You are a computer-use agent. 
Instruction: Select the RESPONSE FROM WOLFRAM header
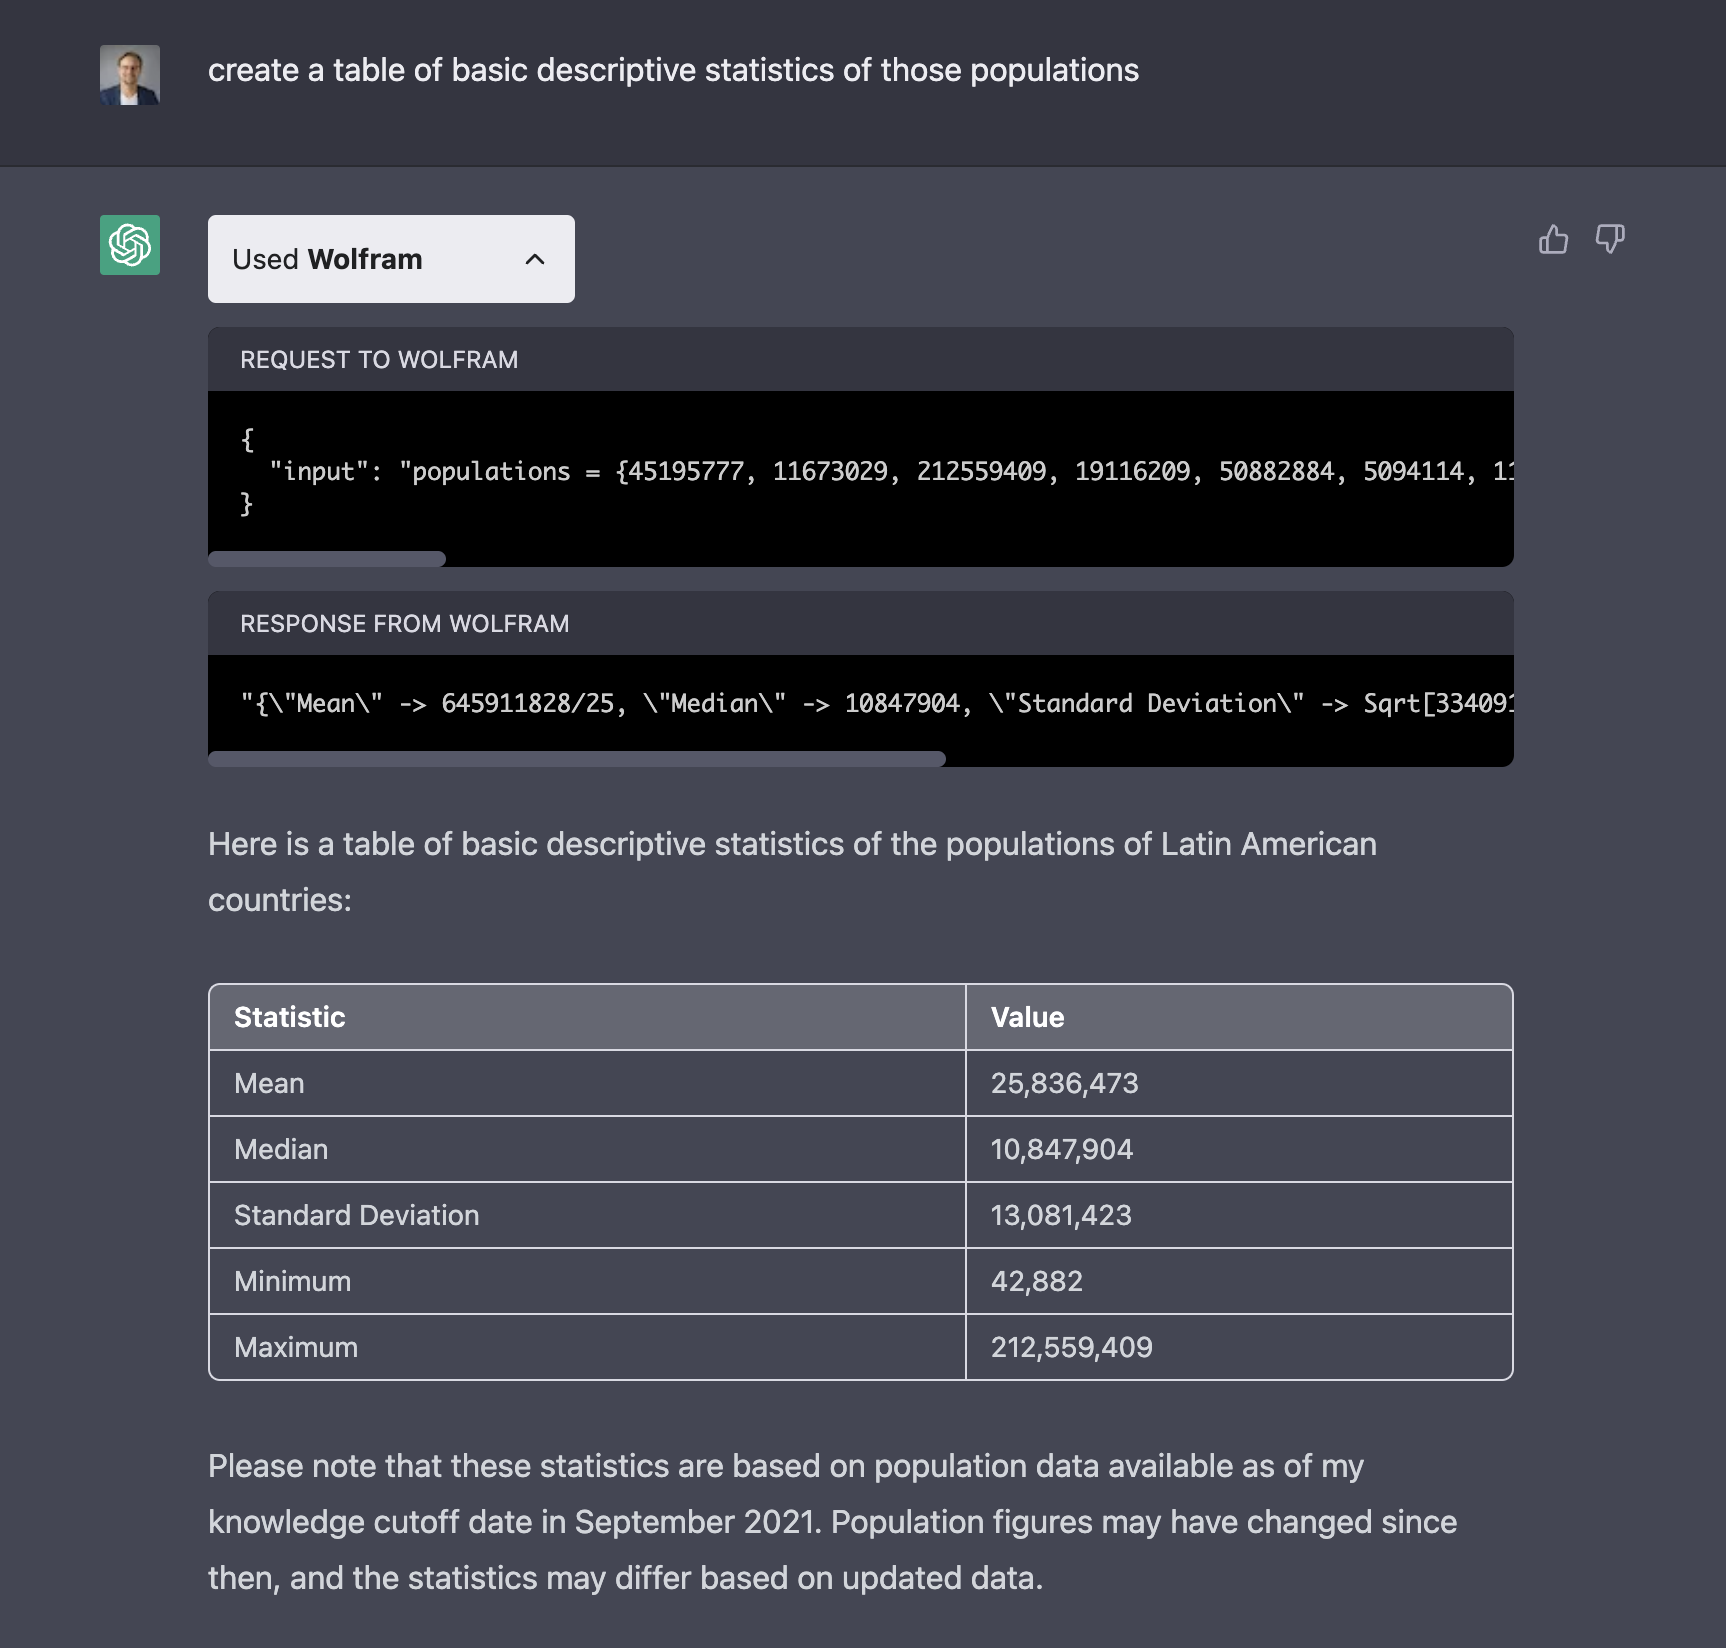(x=404, y=623)
